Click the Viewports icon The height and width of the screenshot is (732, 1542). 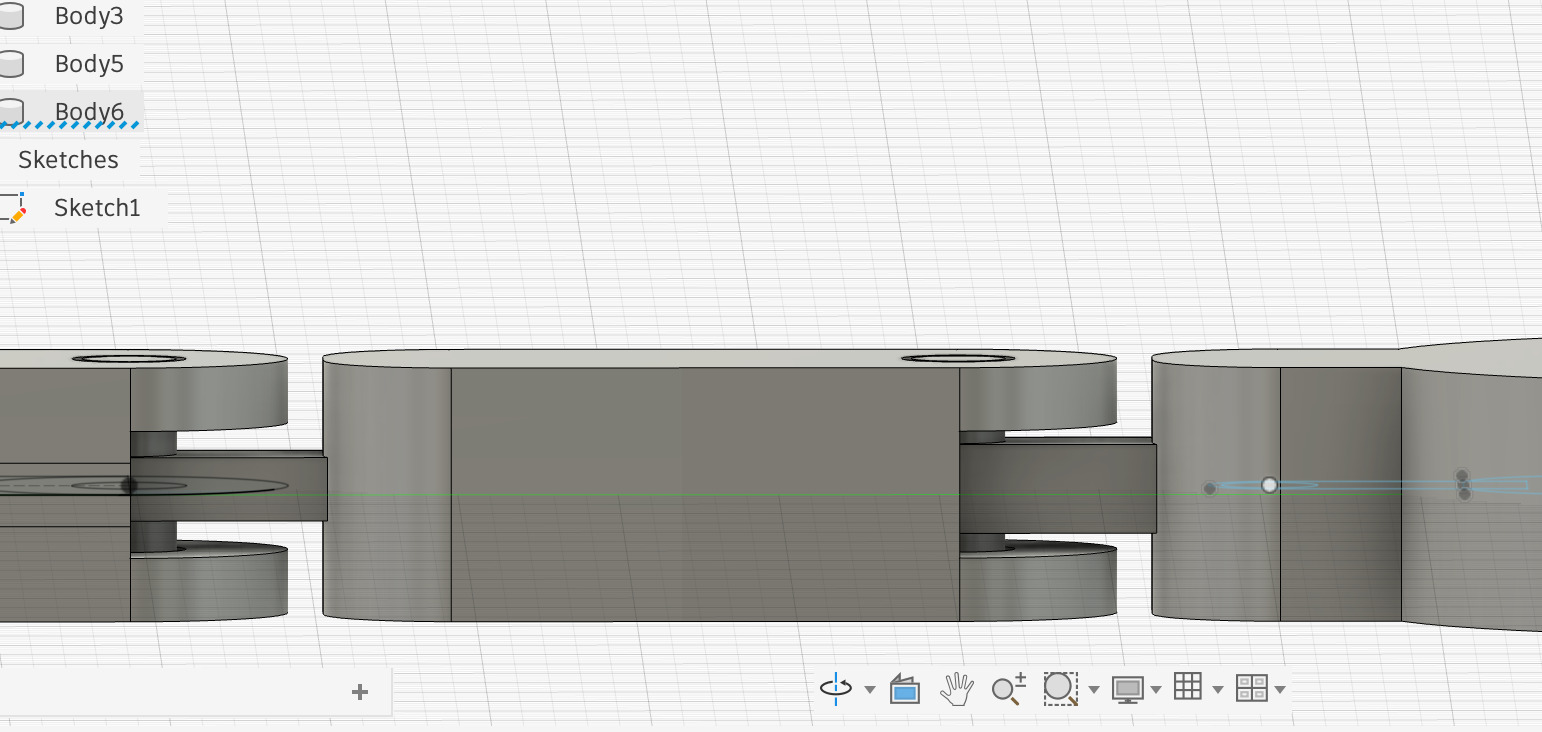click(1250, 688)
